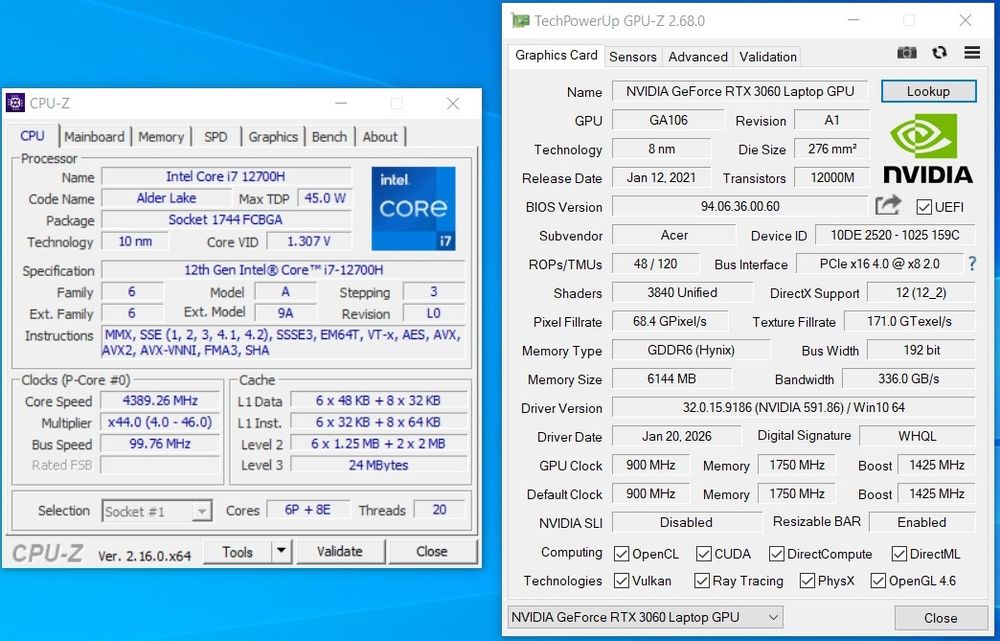Click the Core VID 1.307 V value
Viewport: 1000px width, 641px height.
click(x=309, y=242)
